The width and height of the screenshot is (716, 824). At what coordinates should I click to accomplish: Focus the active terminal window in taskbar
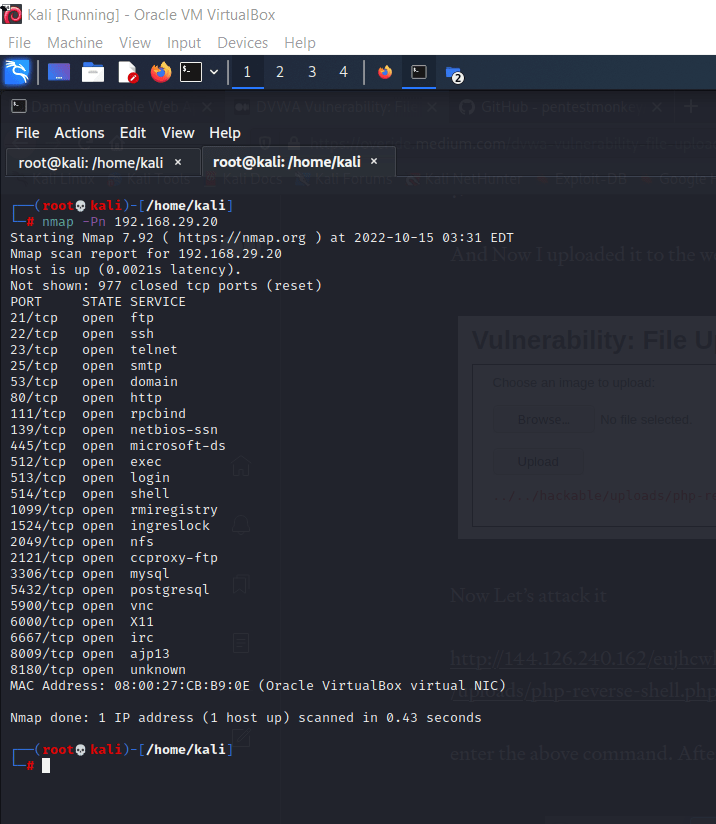(419, 72)
